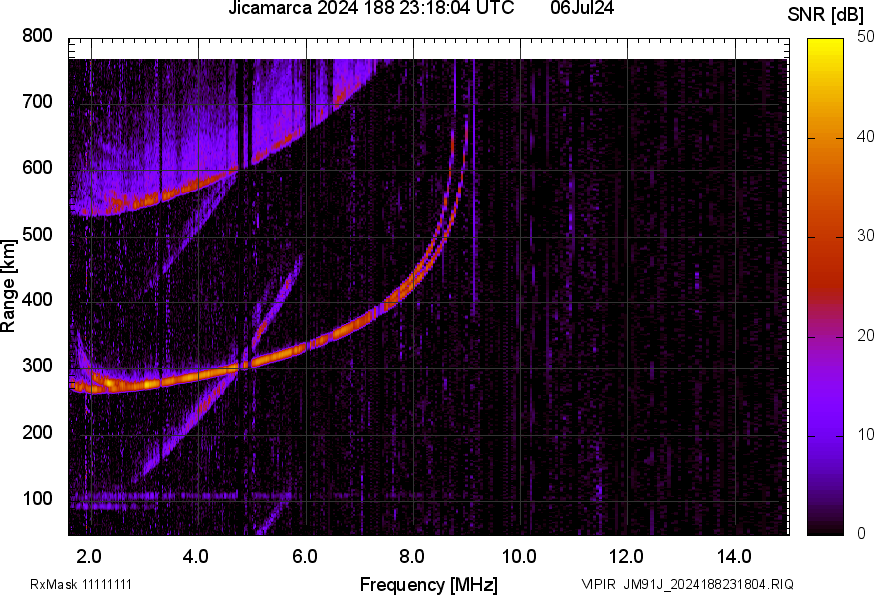The image size is (874, 595).
Task: Select the 40 colorbar tick value
Action: coord(866,136)
